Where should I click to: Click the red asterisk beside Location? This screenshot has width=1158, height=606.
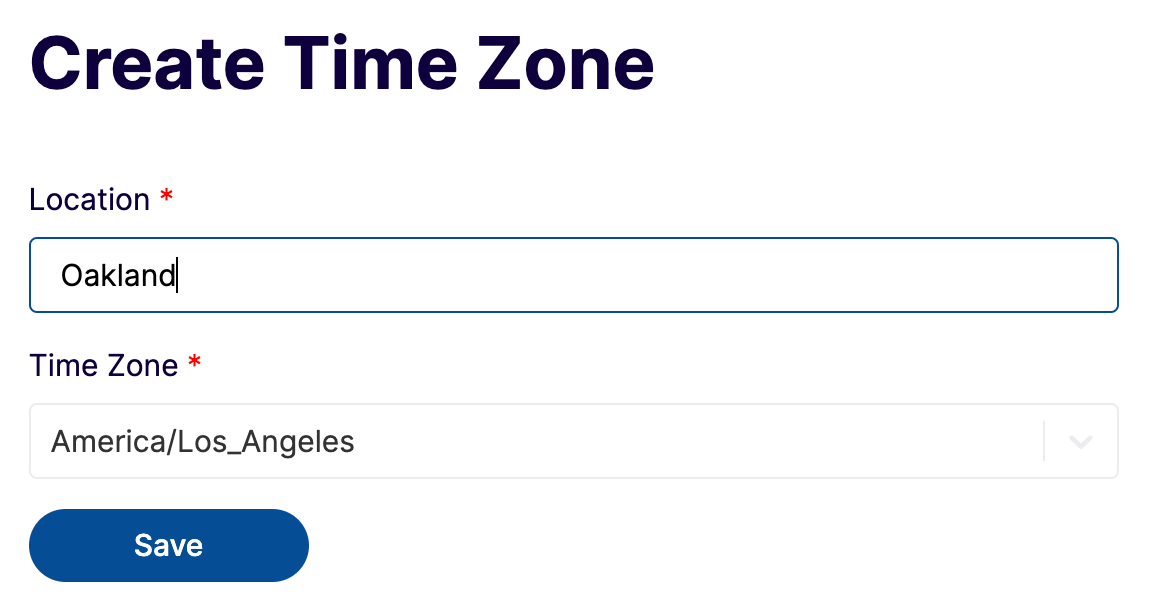tap(165, 198)
